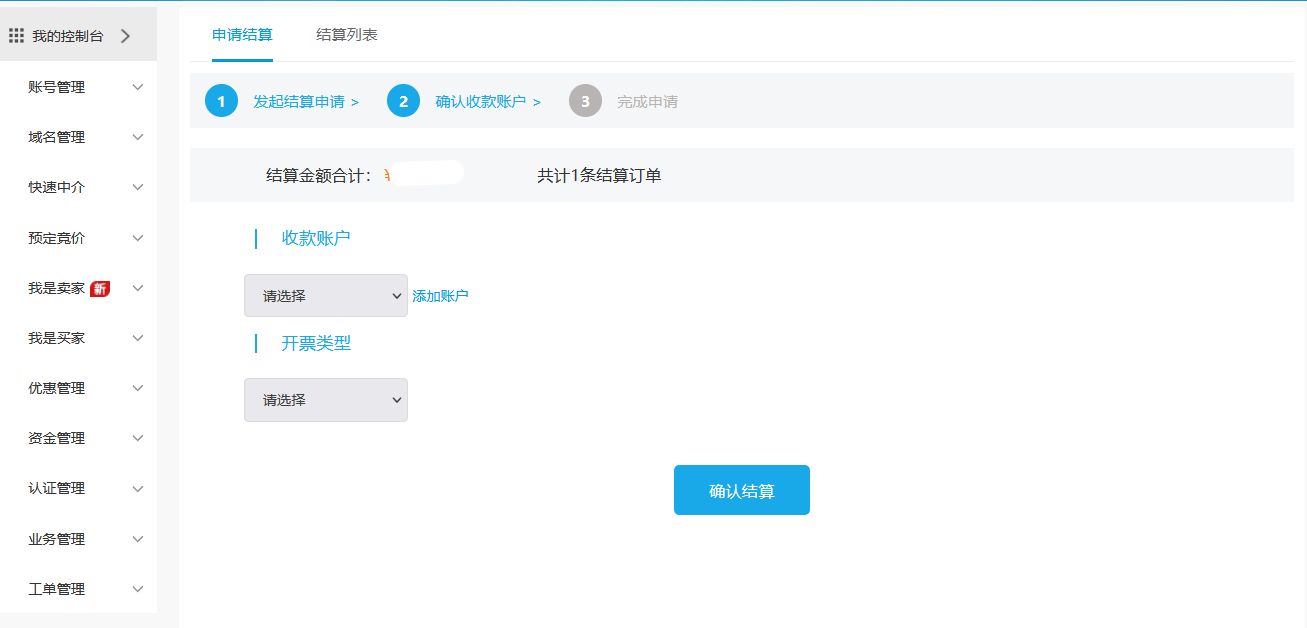The width and height of the screenshot is (1307, 628).
Task: Switch to the 结算列表 tab
Action: [x=346, y=35]
